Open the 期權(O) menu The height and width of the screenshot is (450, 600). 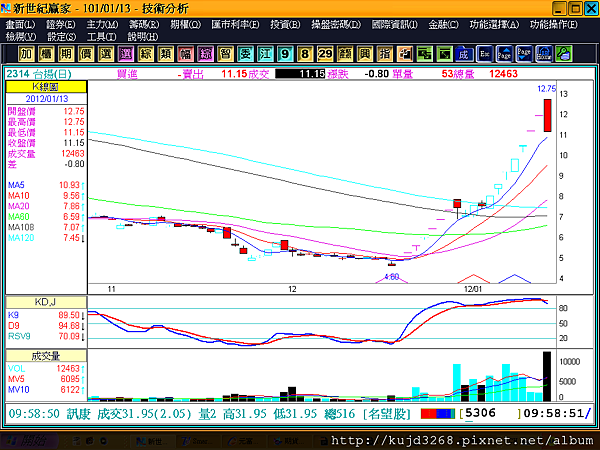(186, 24)
